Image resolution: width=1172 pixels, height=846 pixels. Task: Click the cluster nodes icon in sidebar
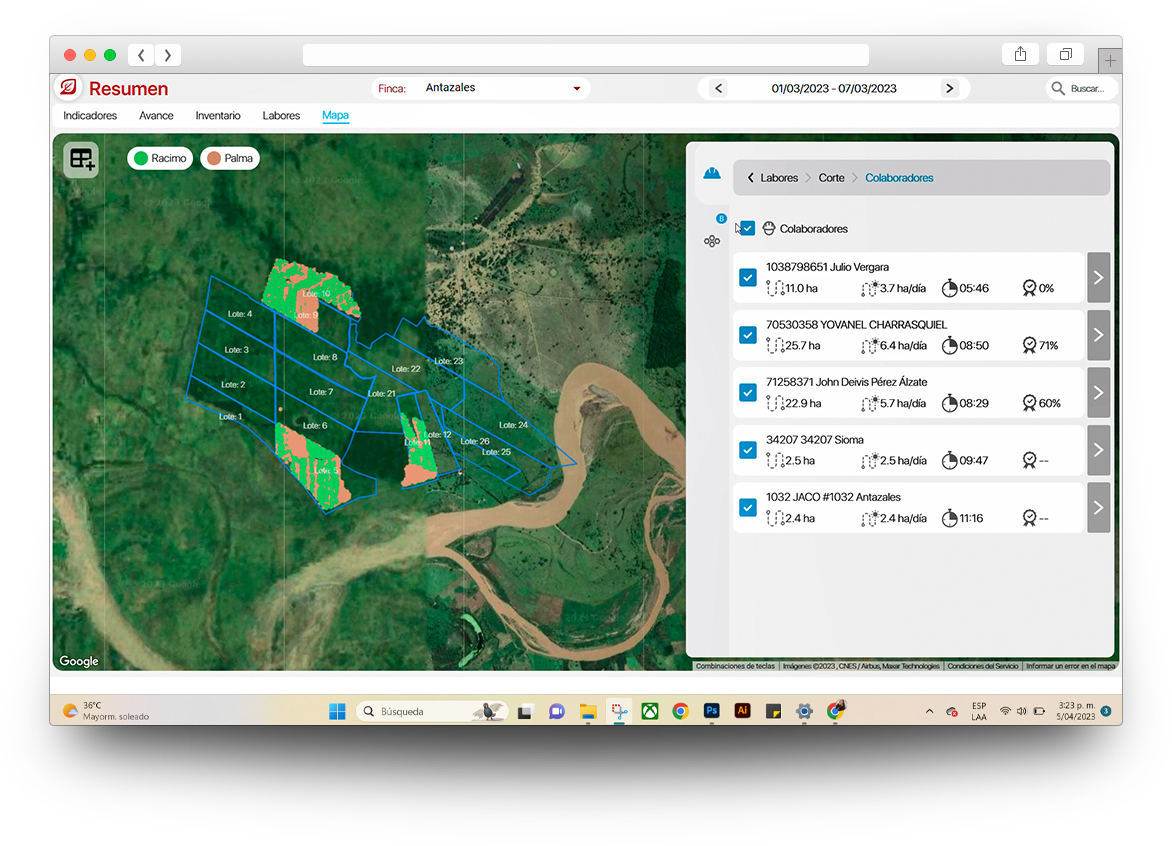tap(711, 241)
